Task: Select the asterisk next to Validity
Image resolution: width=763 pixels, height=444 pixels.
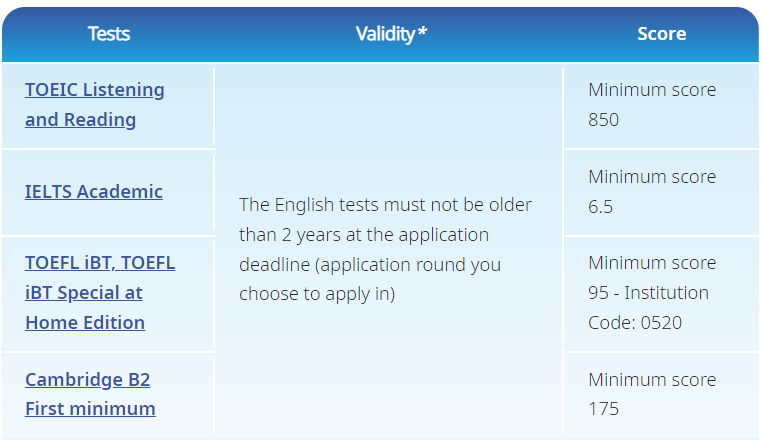Action: [x=422, y=31]
